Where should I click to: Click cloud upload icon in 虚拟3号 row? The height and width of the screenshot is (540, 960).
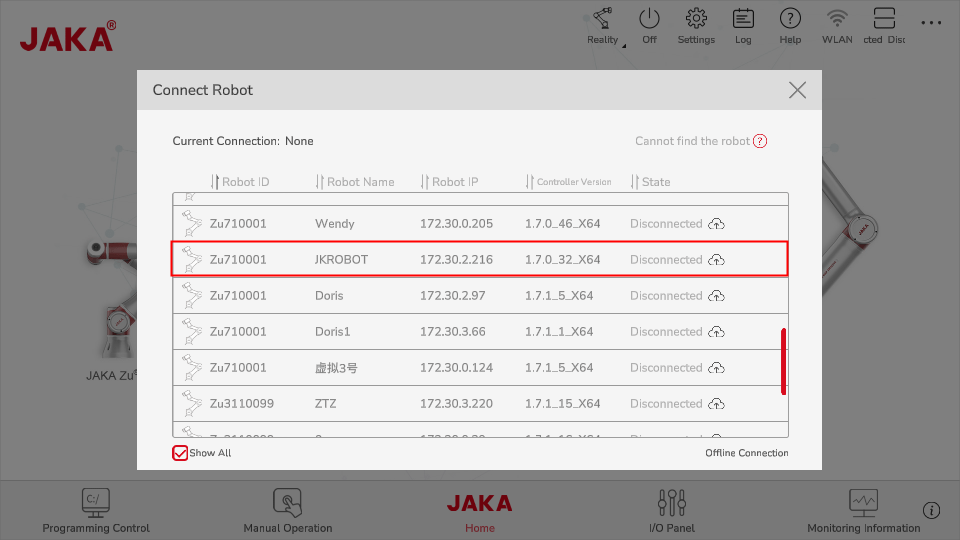click(716, 368)
